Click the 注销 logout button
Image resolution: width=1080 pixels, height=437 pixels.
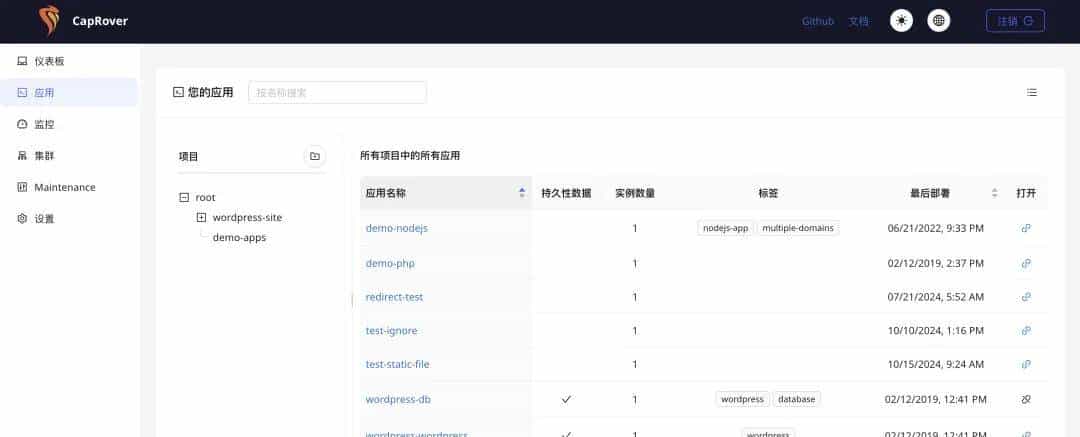pos(1015,21)
